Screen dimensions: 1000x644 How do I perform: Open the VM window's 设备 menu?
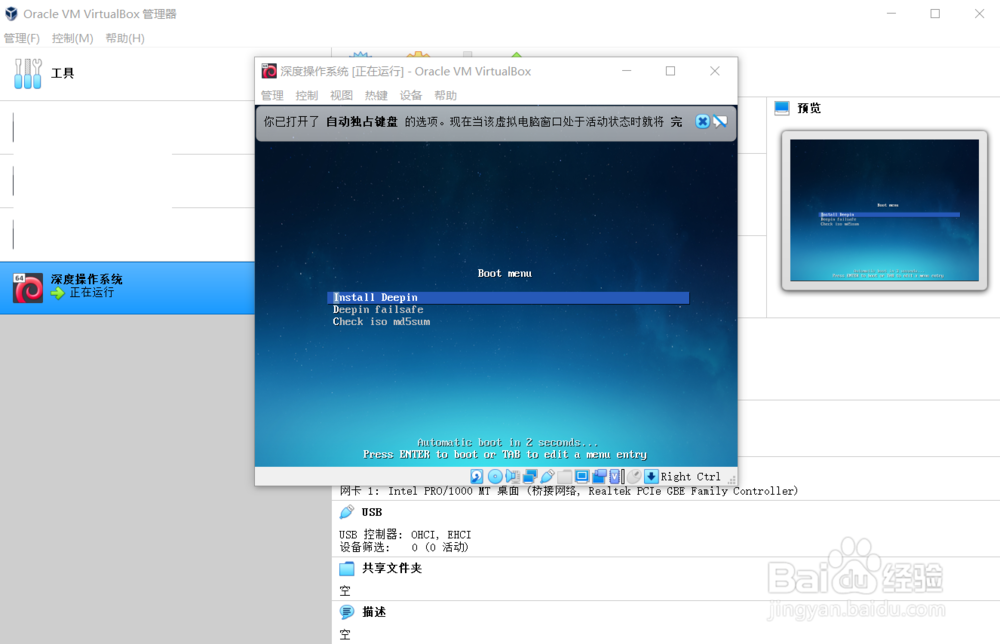pos(411,95)
